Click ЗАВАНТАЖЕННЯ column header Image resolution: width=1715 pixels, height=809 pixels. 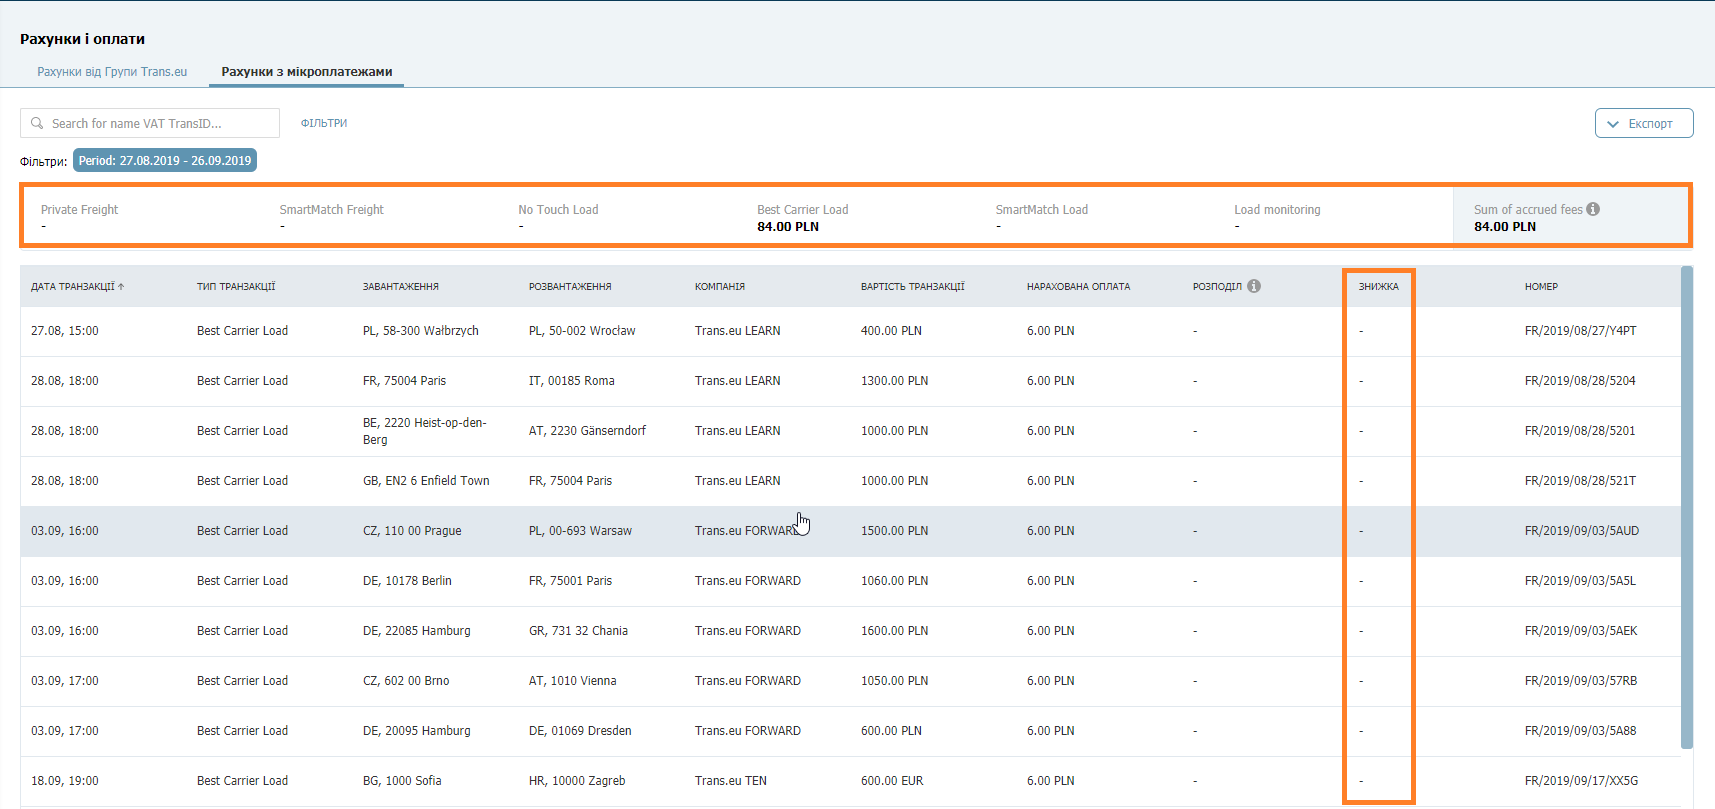tap(400, 286)
